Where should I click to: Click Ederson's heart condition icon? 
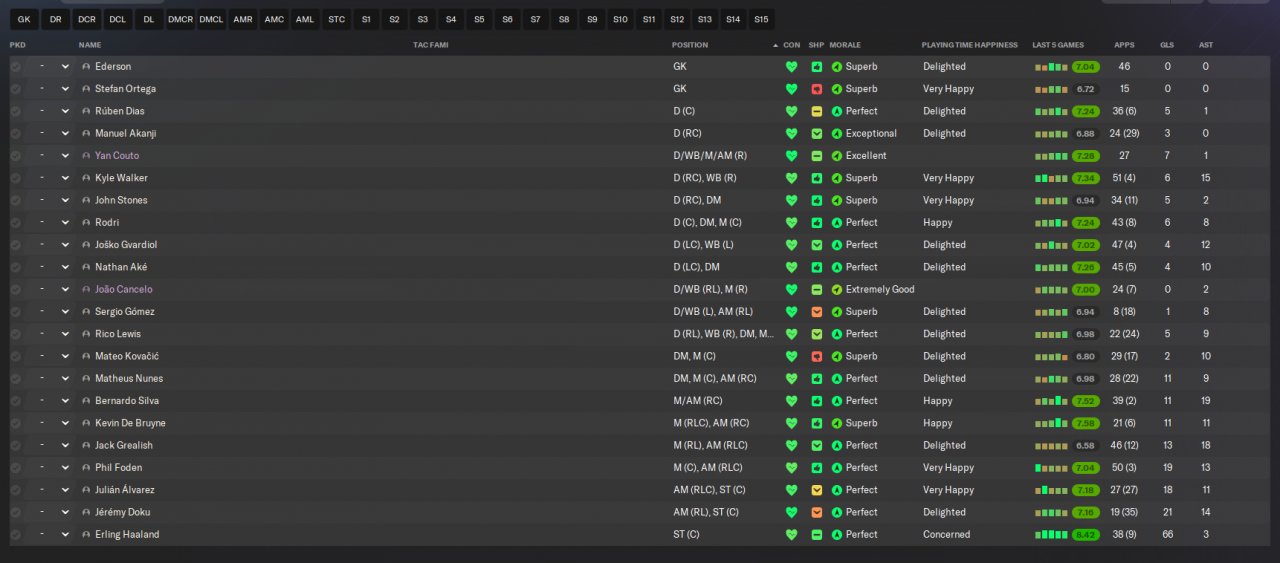(x=791, y=67)
